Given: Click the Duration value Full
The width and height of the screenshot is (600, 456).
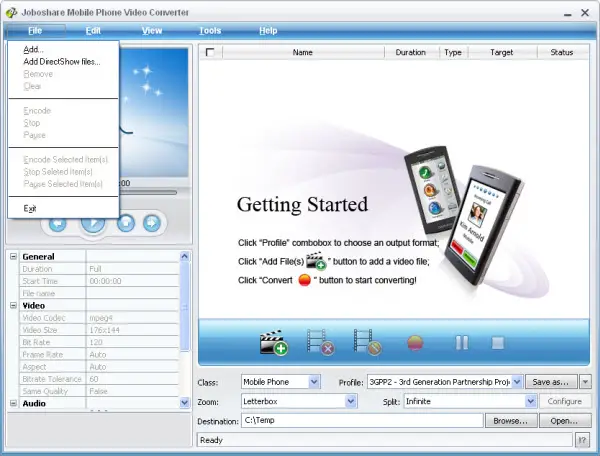Looking at the screenshot, I should click(x=132, y=269).
